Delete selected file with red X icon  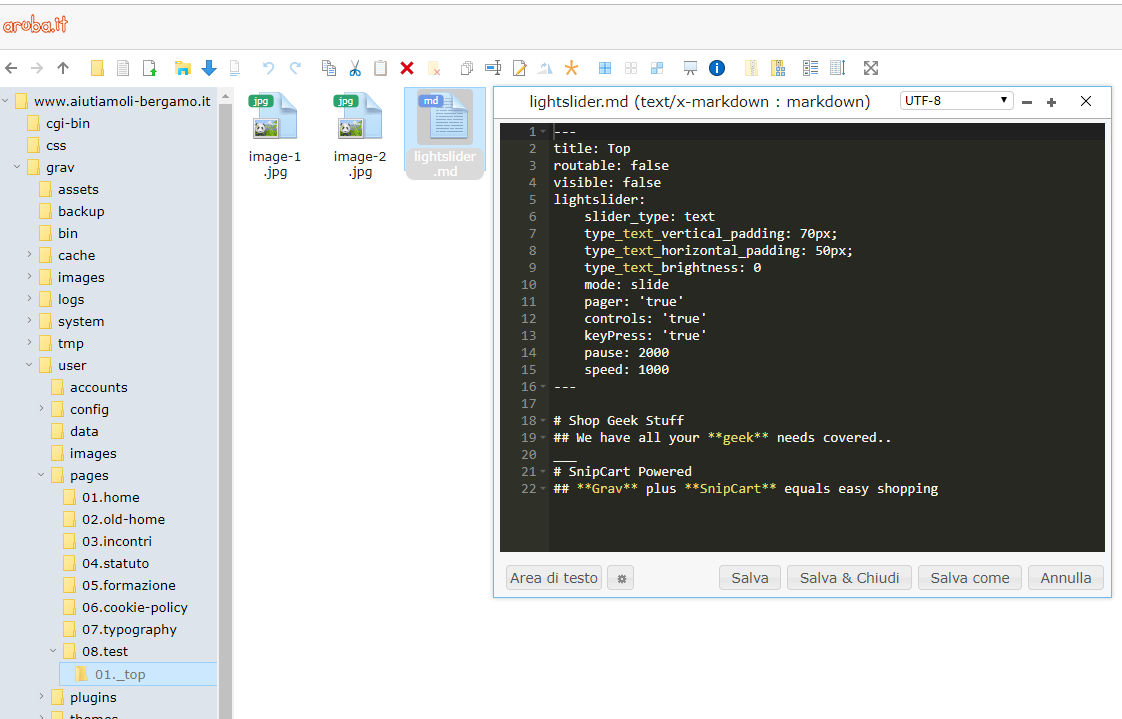pos(407,68)
